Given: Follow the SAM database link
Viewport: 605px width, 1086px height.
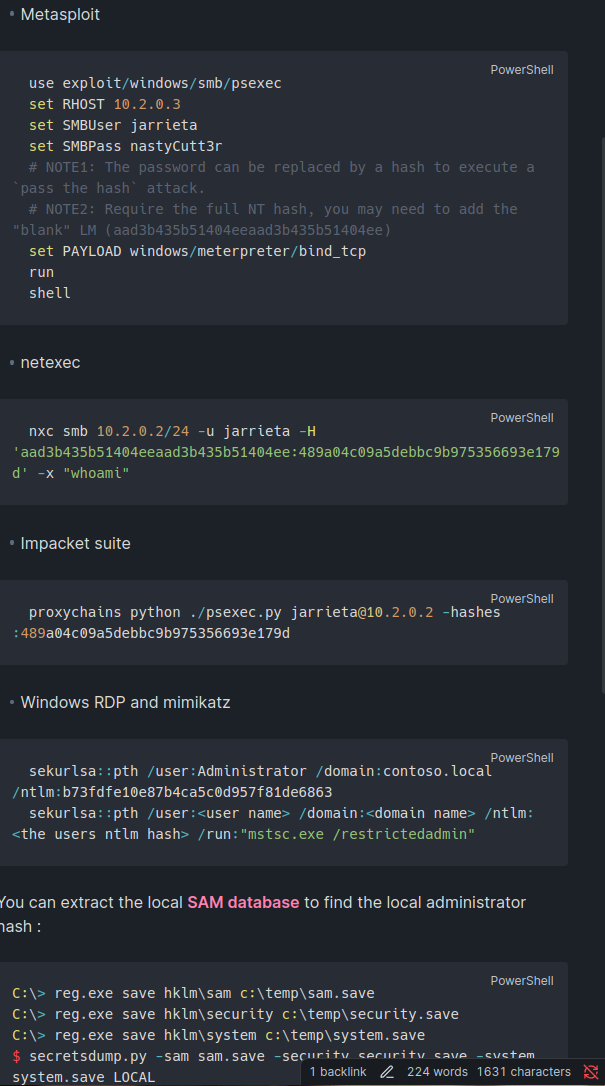Looking at the screenshot, I should (x=243, y=902).
